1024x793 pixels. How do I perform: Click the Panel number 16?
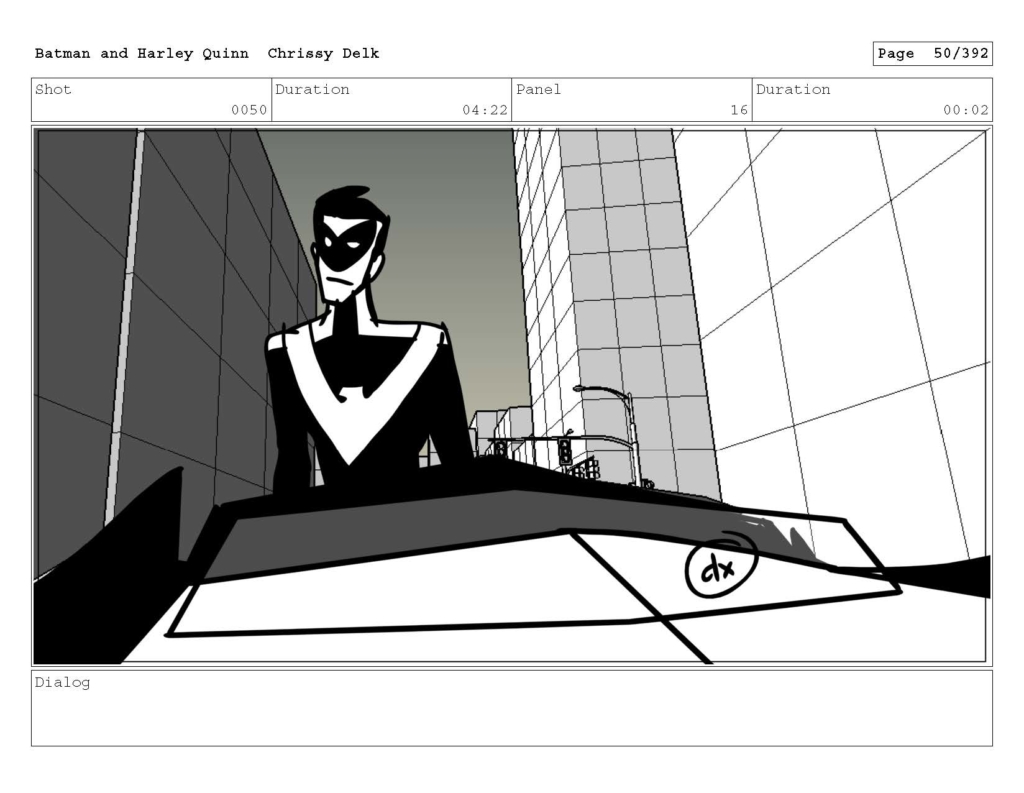point(739,110)
